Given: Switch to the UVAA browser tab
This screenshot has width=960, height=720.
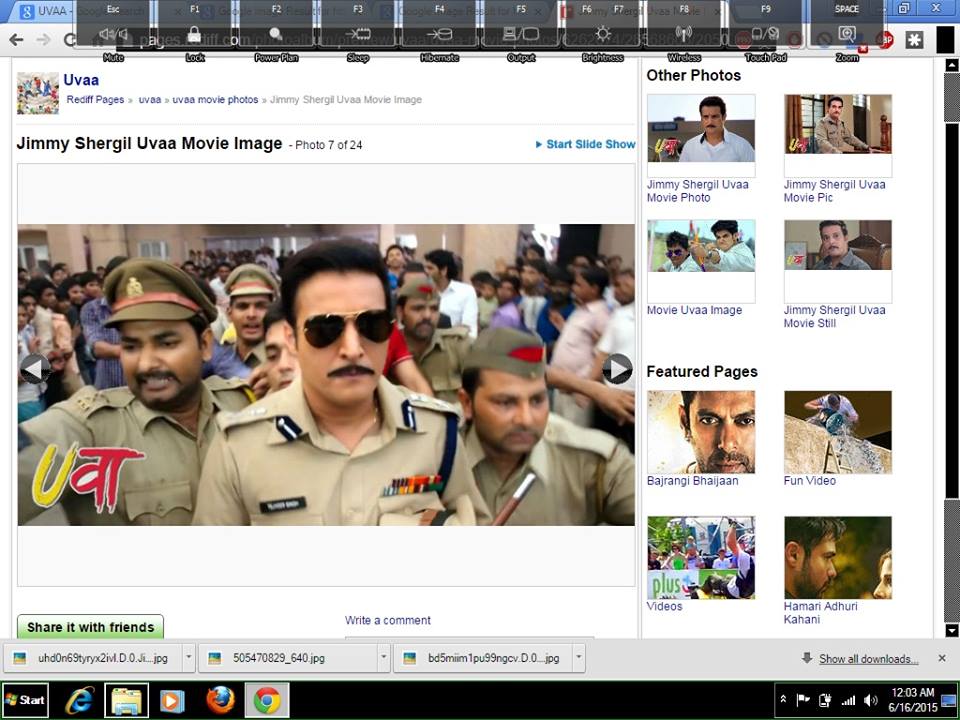Looking at the screenshot, I should coord(50,9).
